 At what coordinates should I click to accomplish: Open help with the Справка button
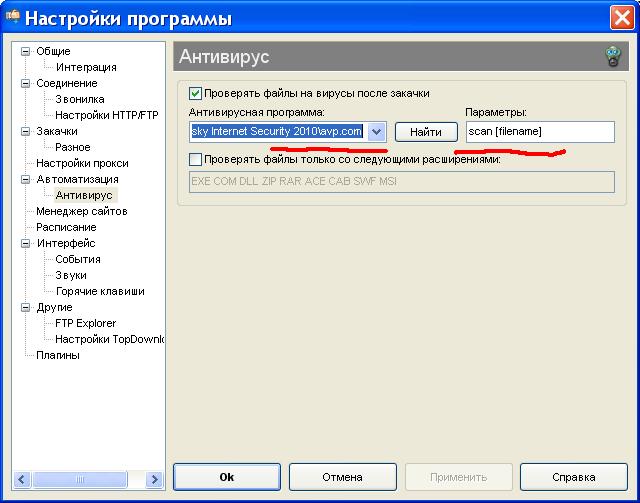573,477
